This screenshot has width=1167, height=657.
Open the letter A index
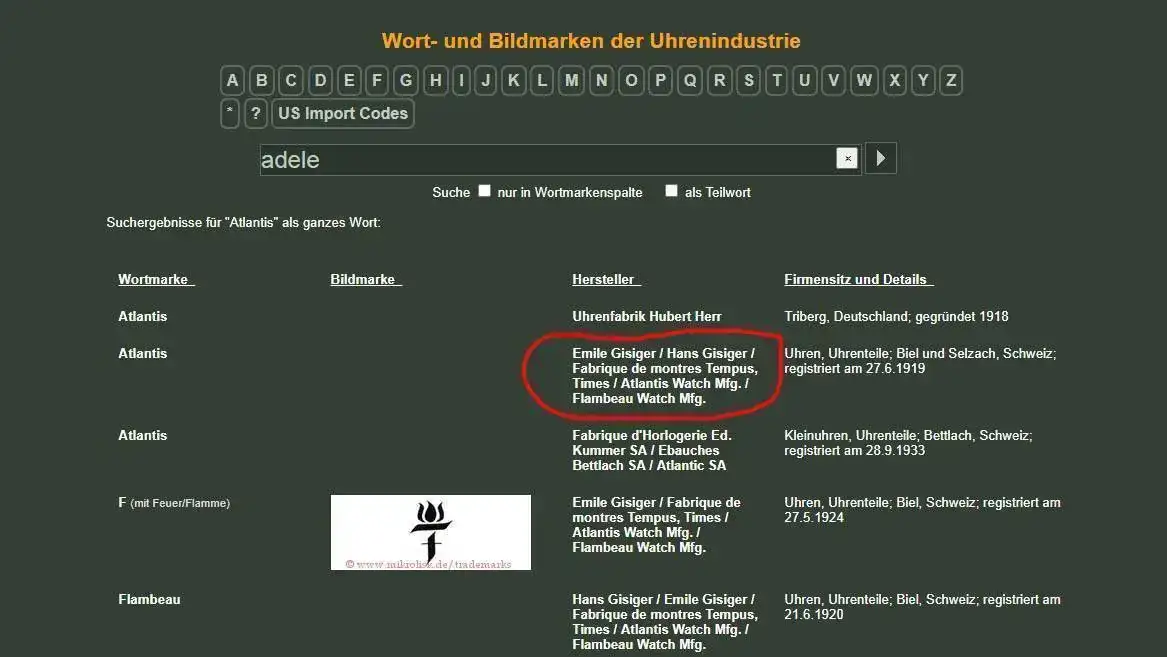[x=232, y=80]
